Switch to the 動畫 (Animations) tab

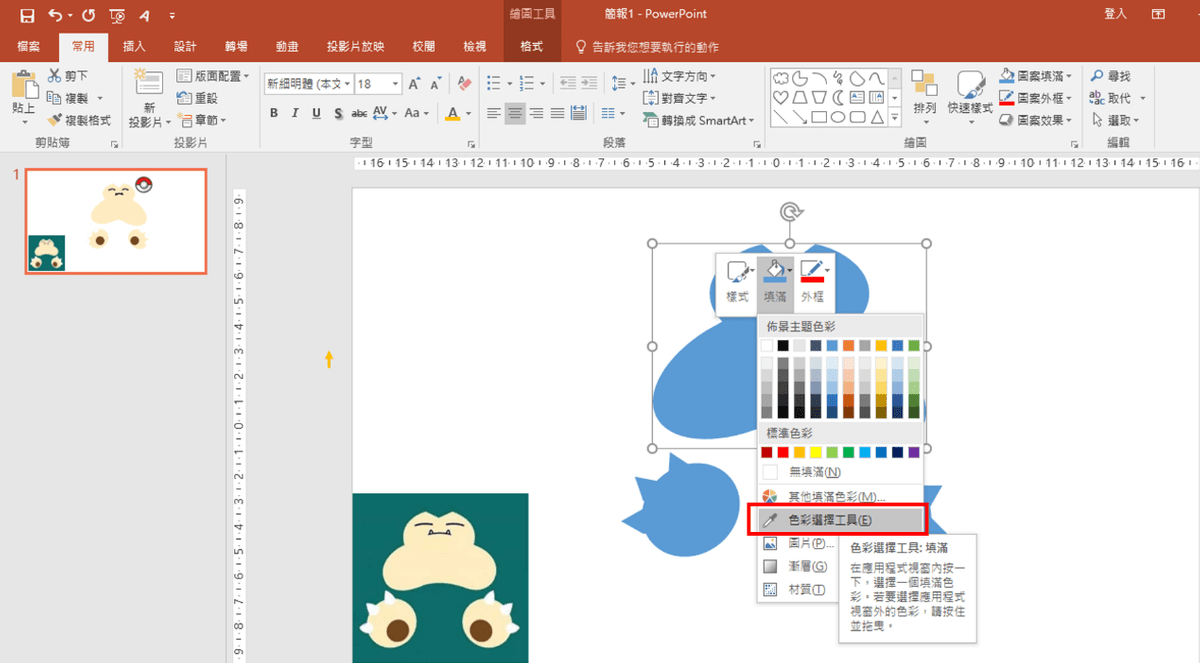[288, 47]
